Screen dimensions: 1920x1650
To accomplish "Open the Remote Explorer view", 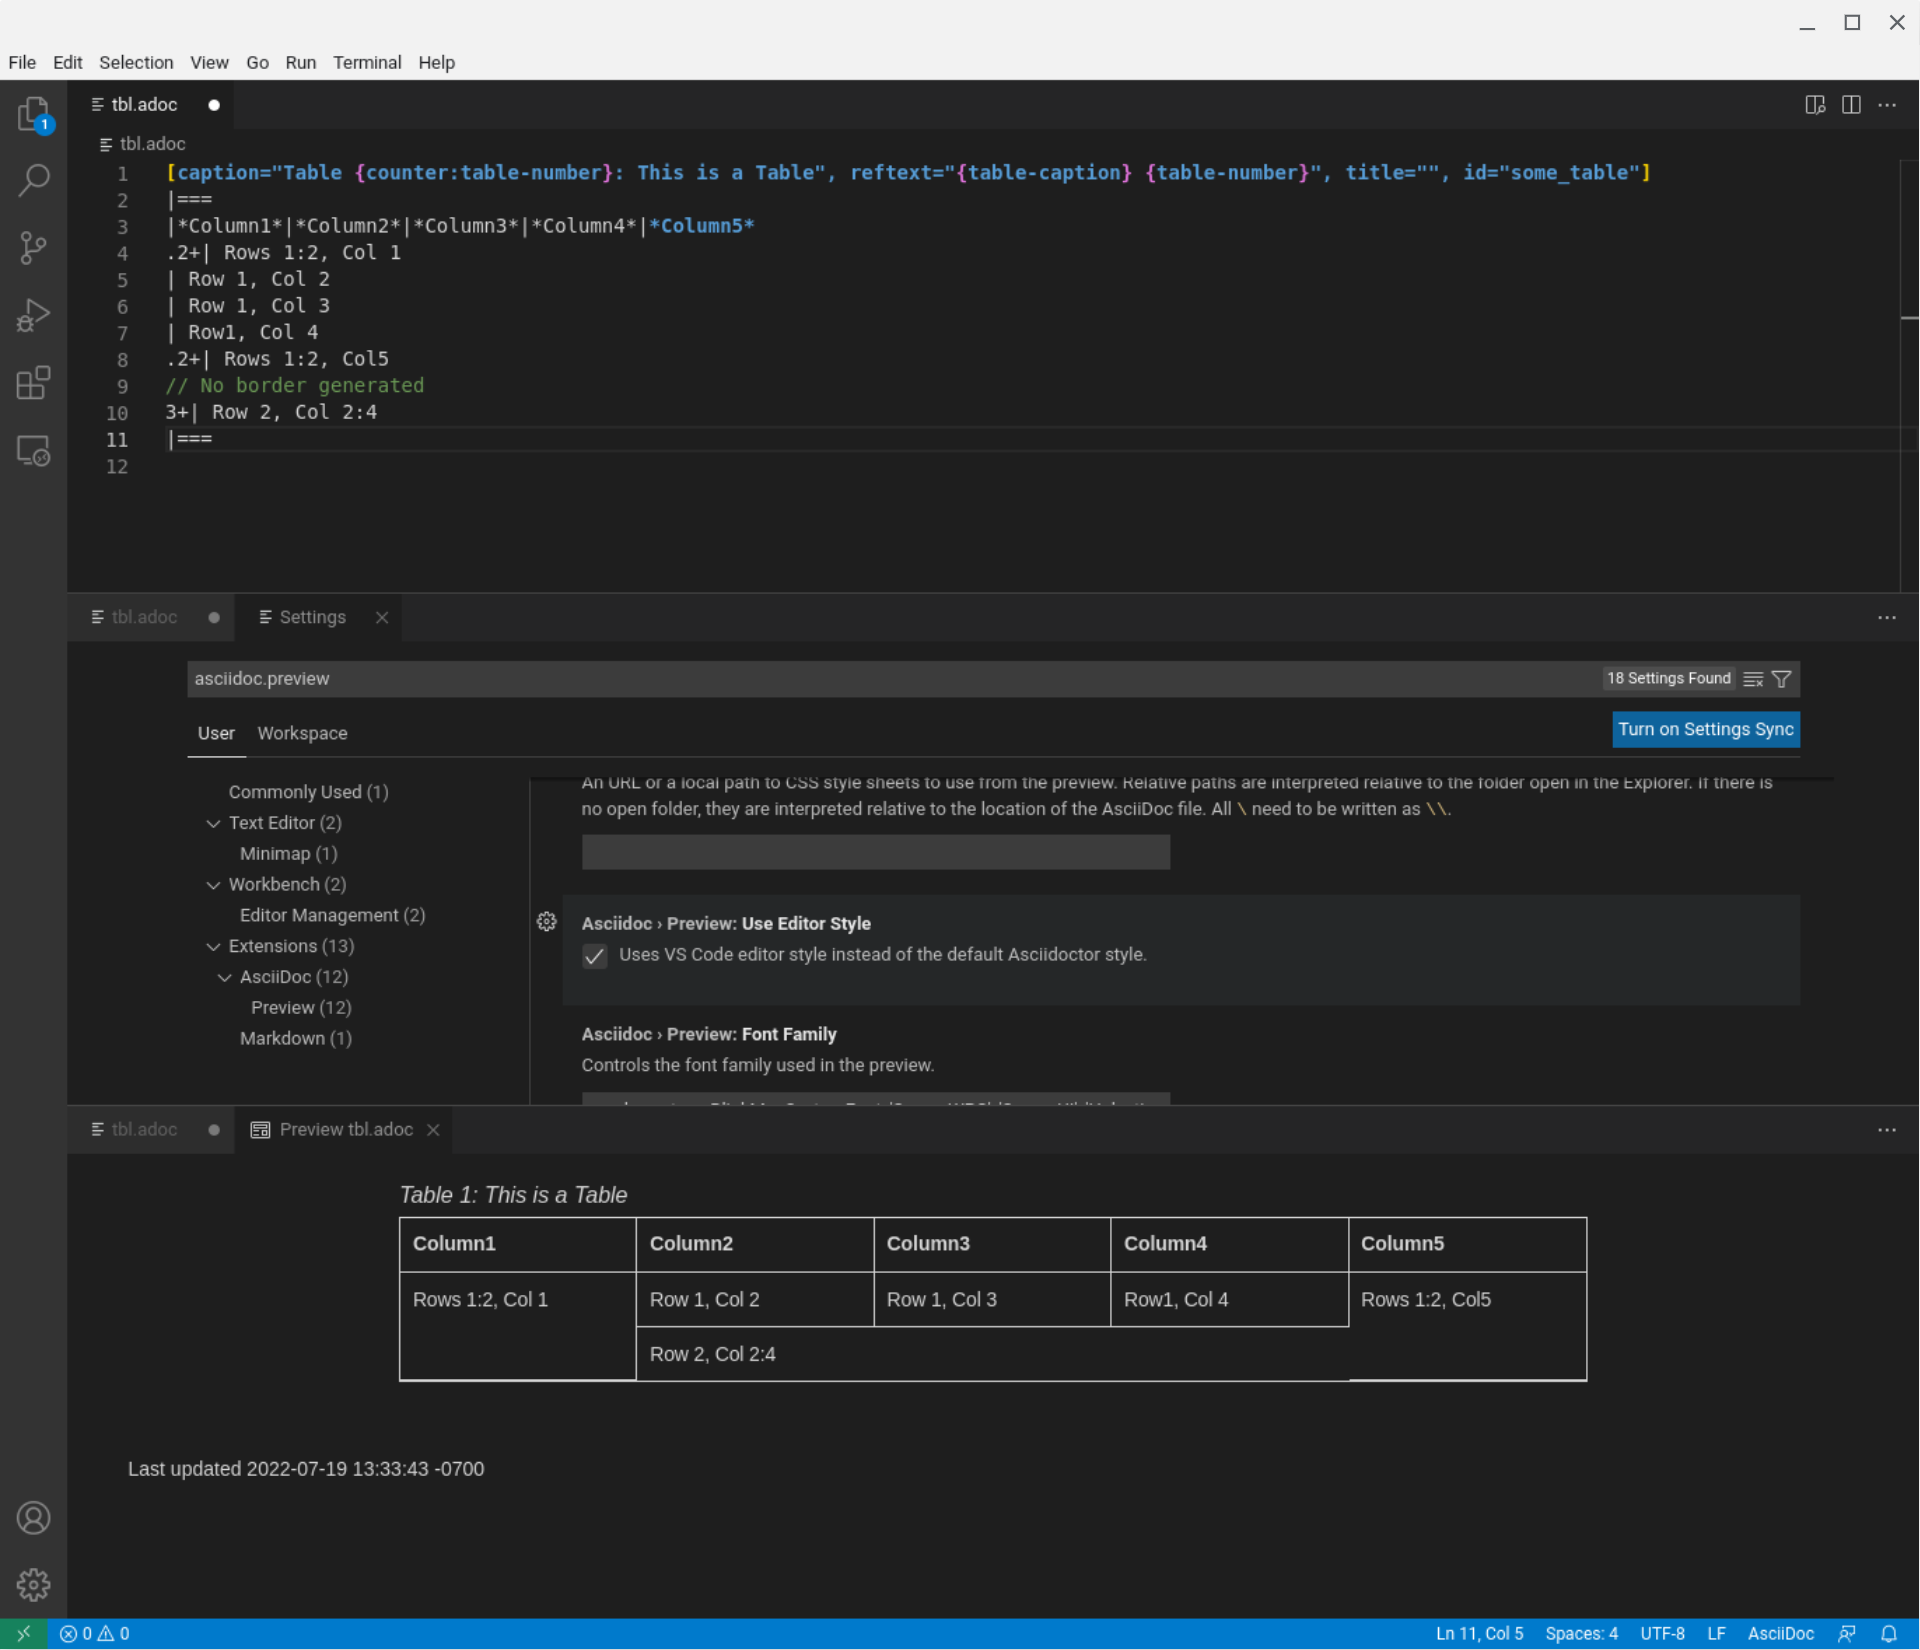I will point(33,451).
